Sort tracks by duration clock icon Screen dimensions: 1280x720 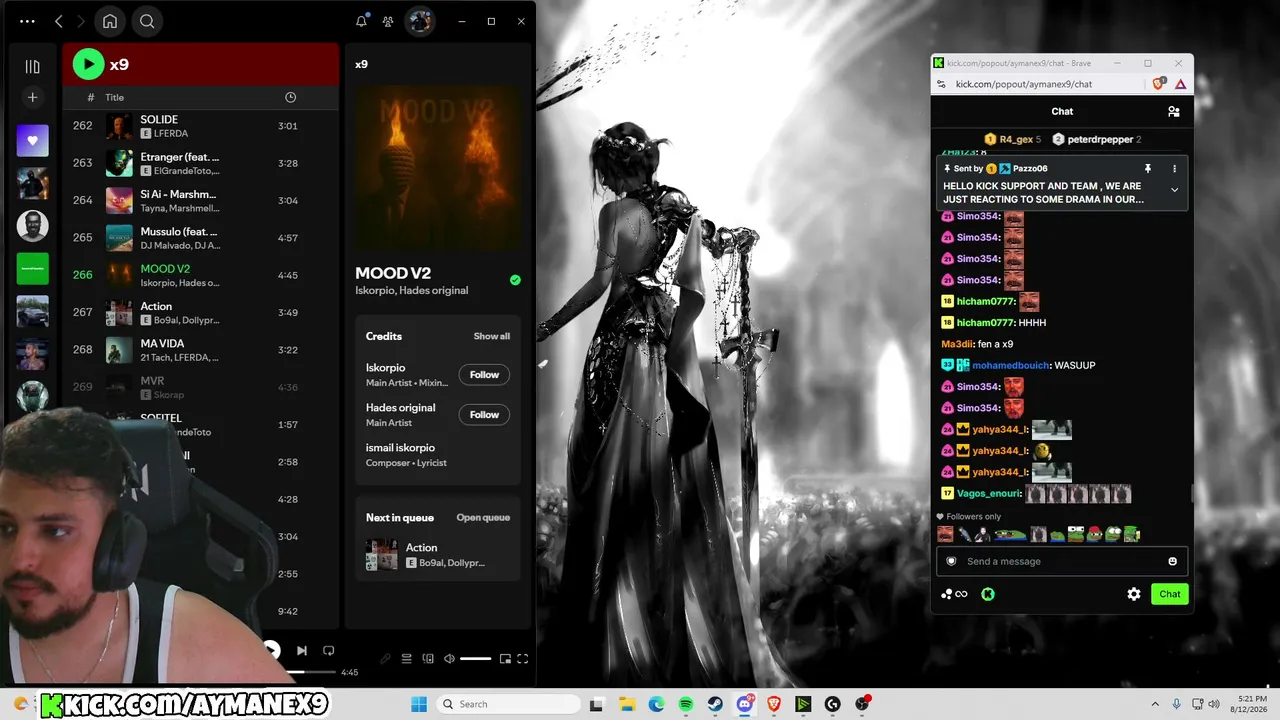290,97
